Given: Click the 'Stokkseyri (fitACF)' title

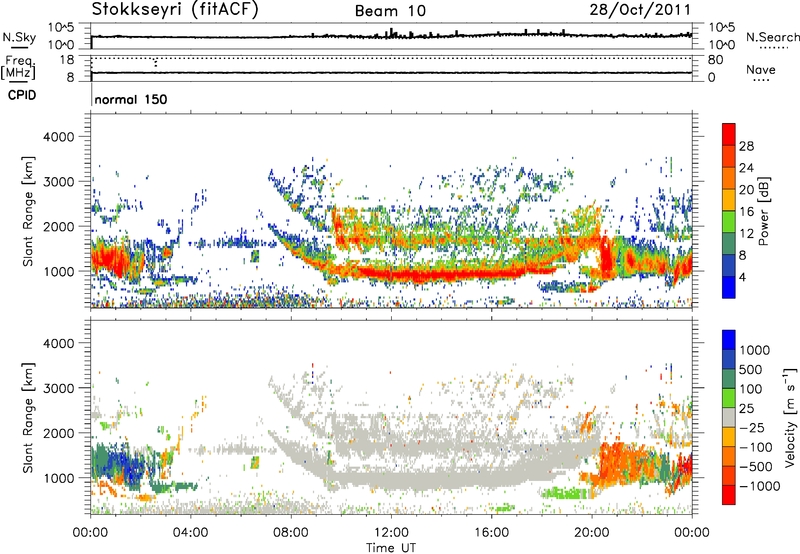Looking at the screenshot, I should coord(175,10).
